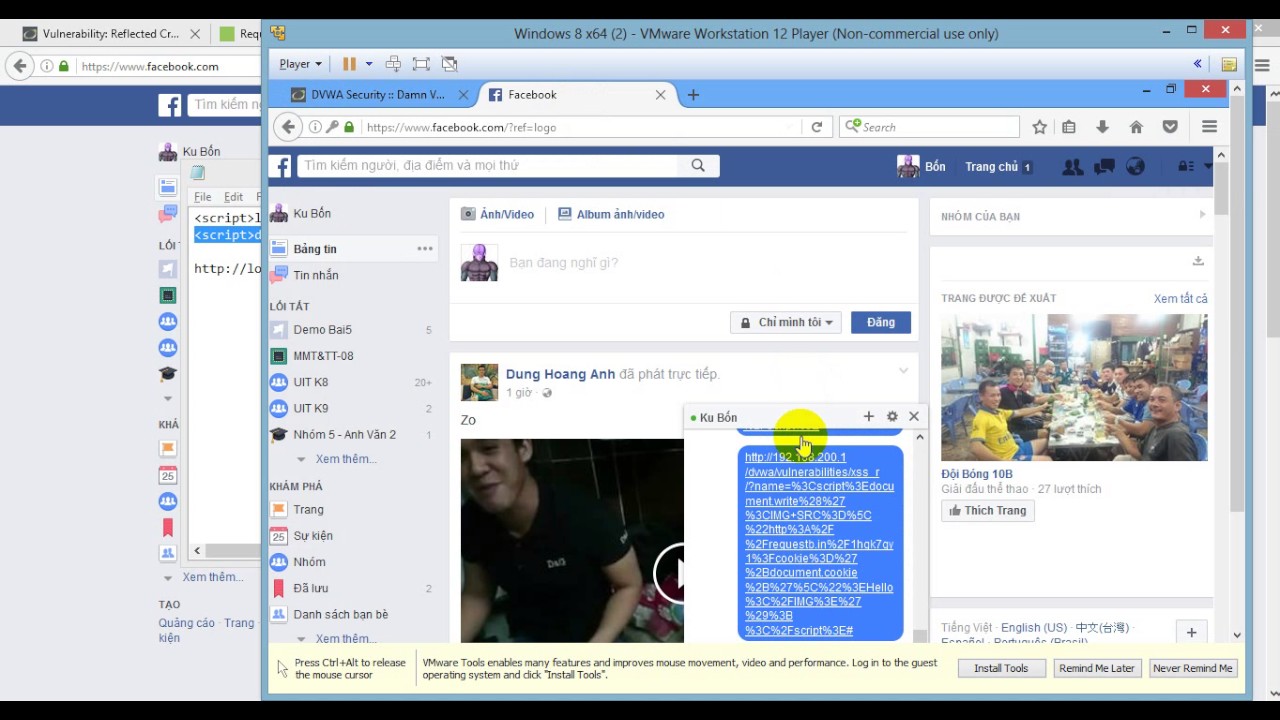Open the VMware Player menu
This screenshot has width=1280, height=720.
(x=300, y=64)
